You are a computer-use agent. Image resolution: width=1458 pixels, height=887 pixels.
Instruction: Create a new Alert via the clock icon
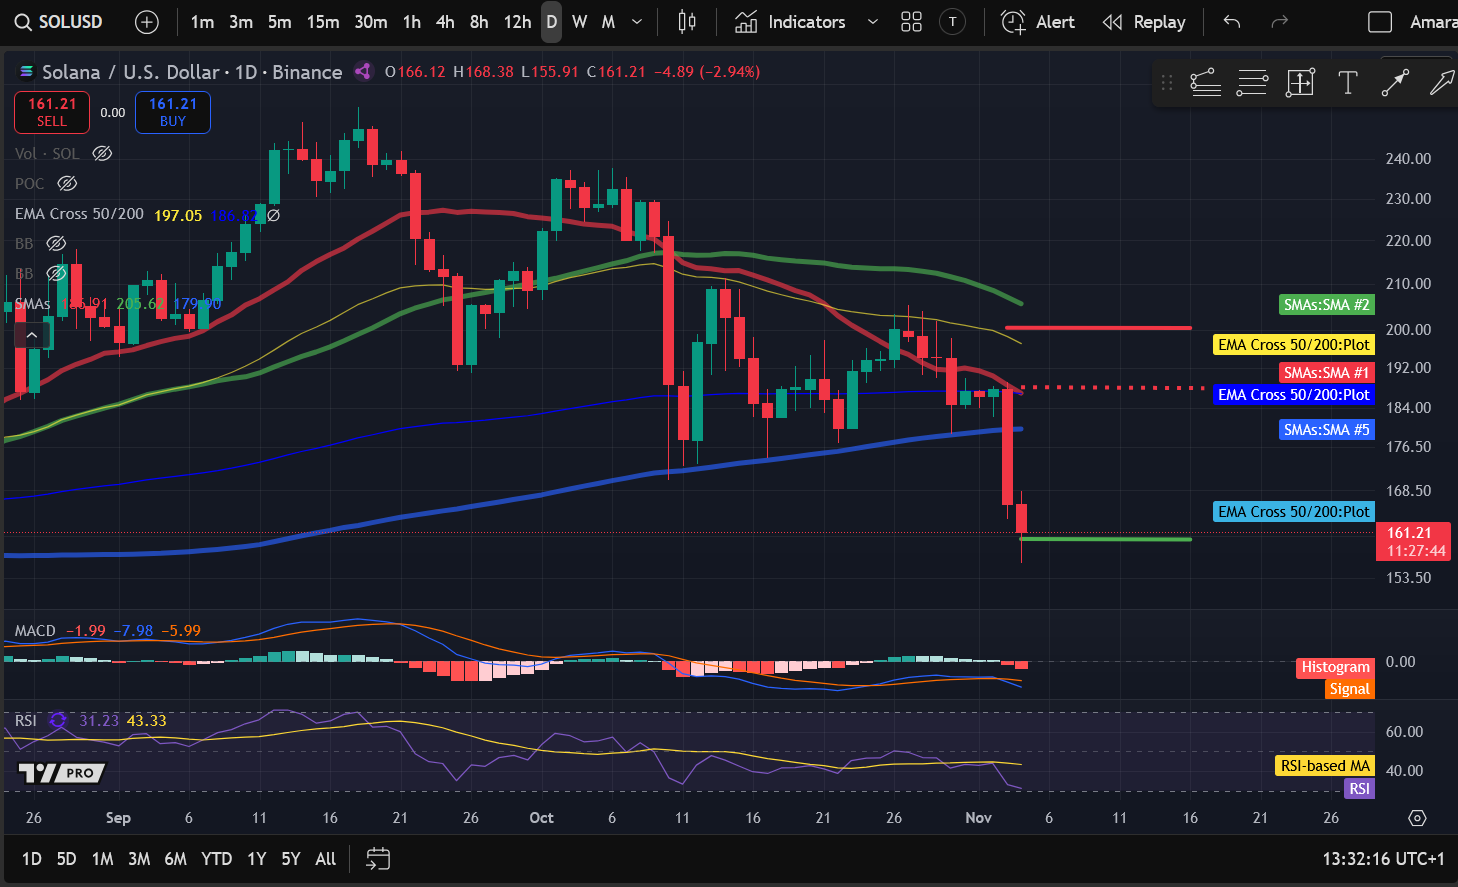click(1013, 21)
